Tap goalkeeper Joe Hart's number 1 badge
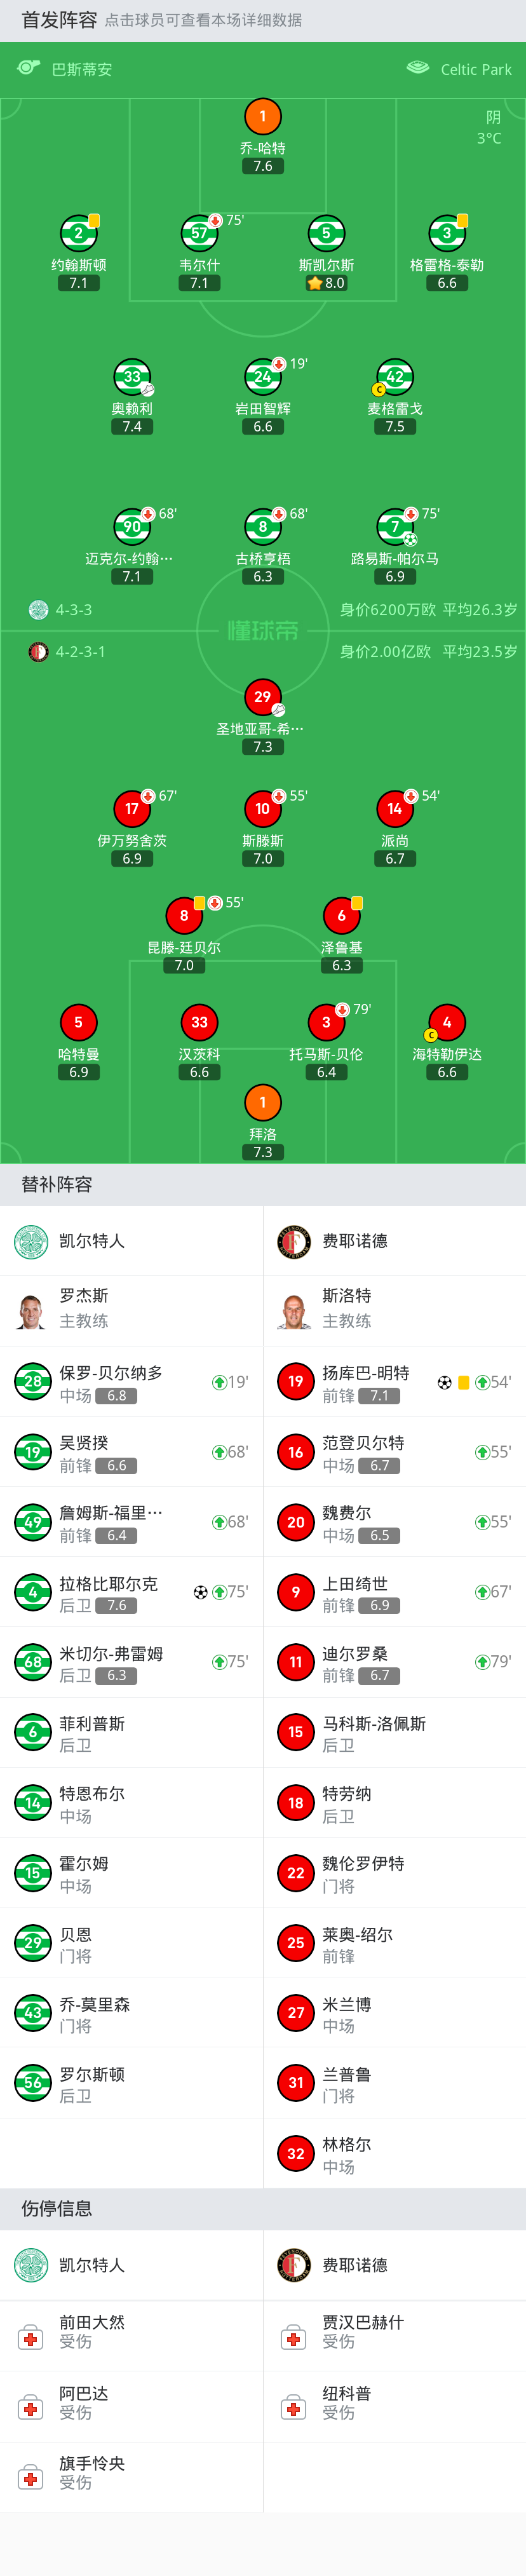The image size is (526, 2576). (263, 116)
